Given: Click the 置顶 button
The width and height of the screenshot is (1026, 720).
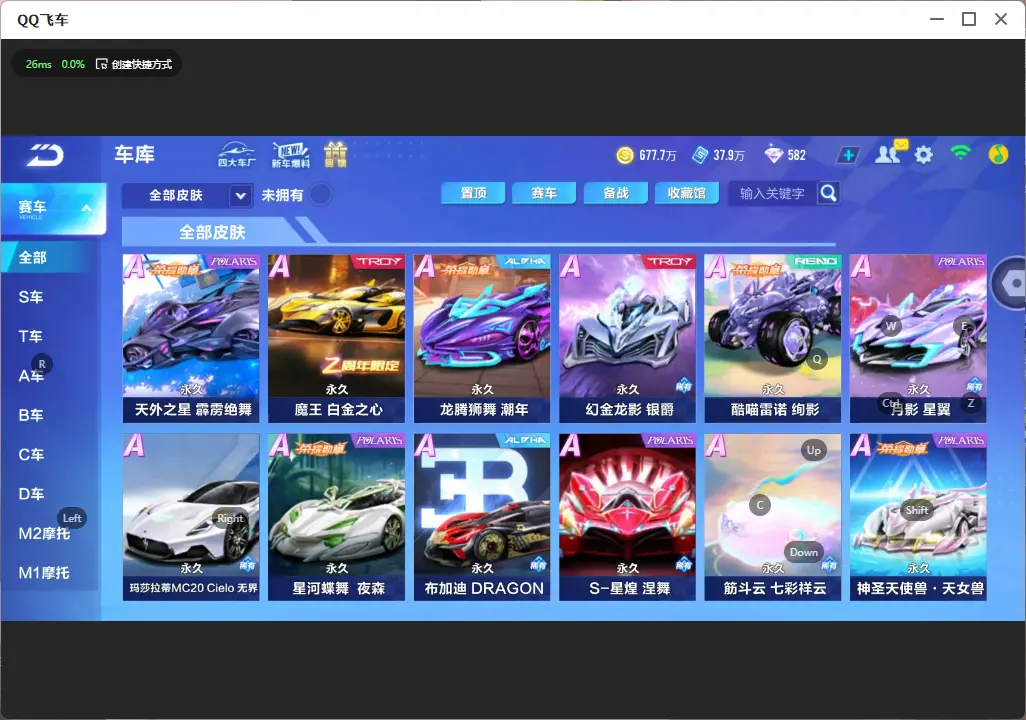Looking at the screenshot, I should [473, 193].
